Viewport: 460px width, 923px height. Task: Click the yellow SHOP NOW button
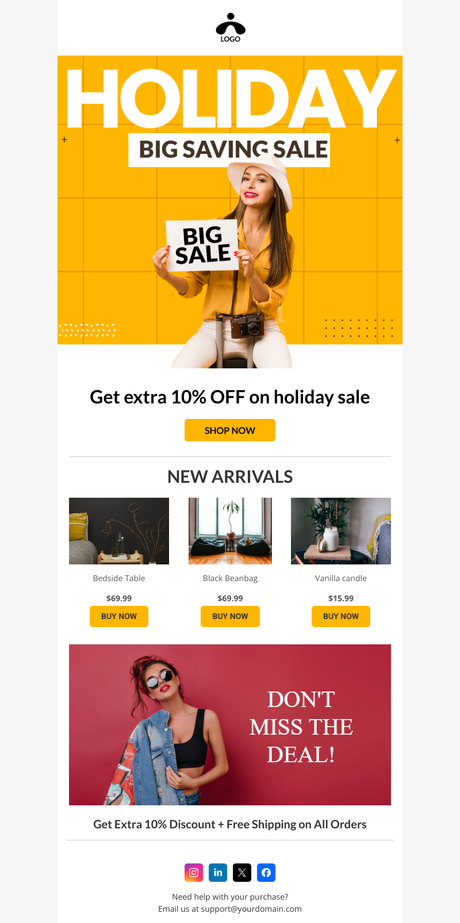[x=230, y=430]
